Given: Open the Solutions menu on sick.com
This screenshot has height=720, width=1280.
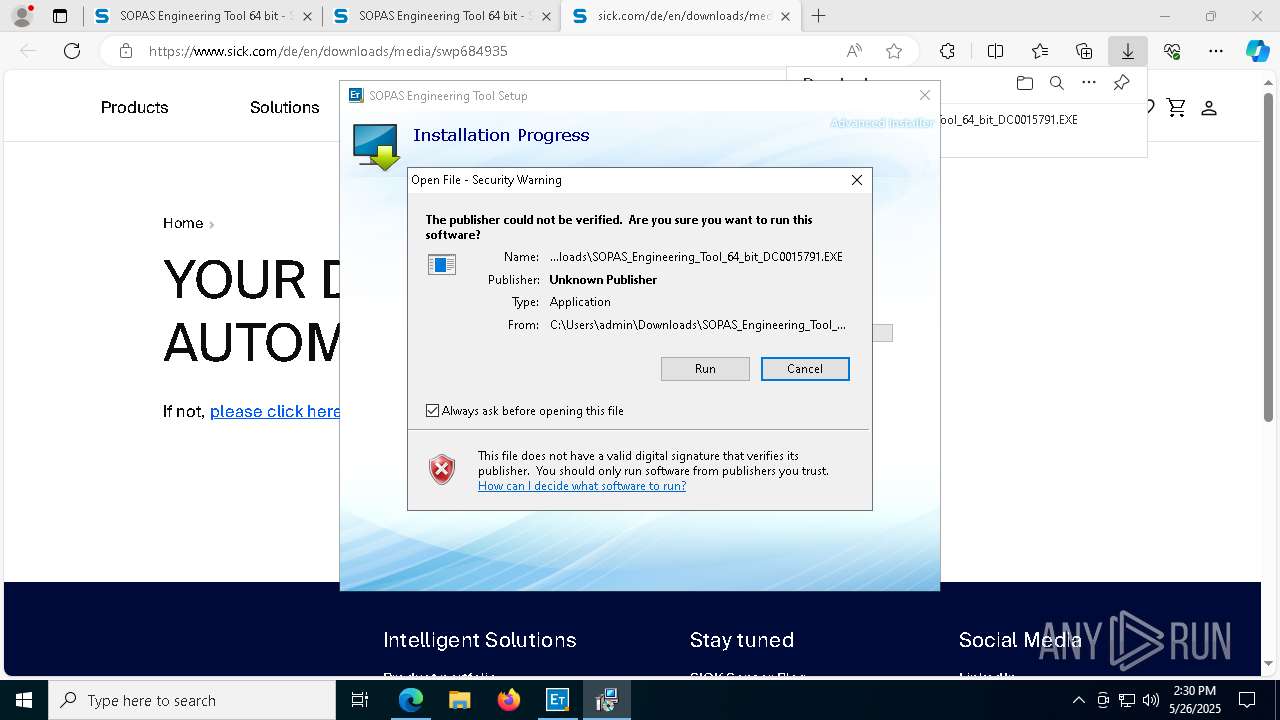Looking at the screenshot, I should pos(284,107).
